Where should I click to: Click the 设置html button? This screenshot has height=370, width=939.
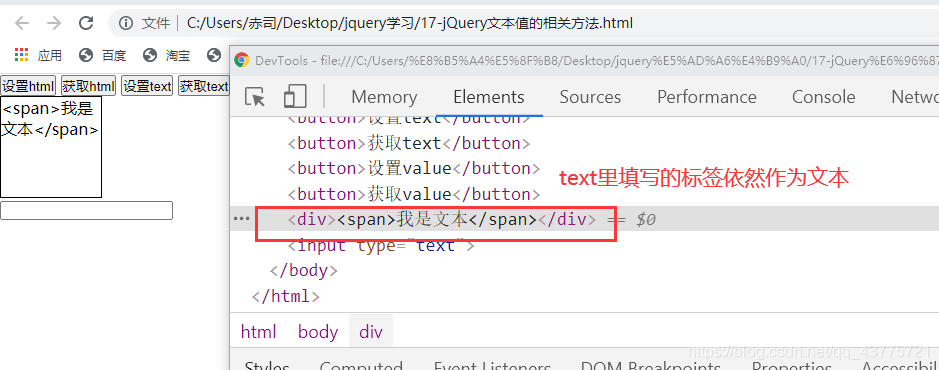[x=28, y=86]
